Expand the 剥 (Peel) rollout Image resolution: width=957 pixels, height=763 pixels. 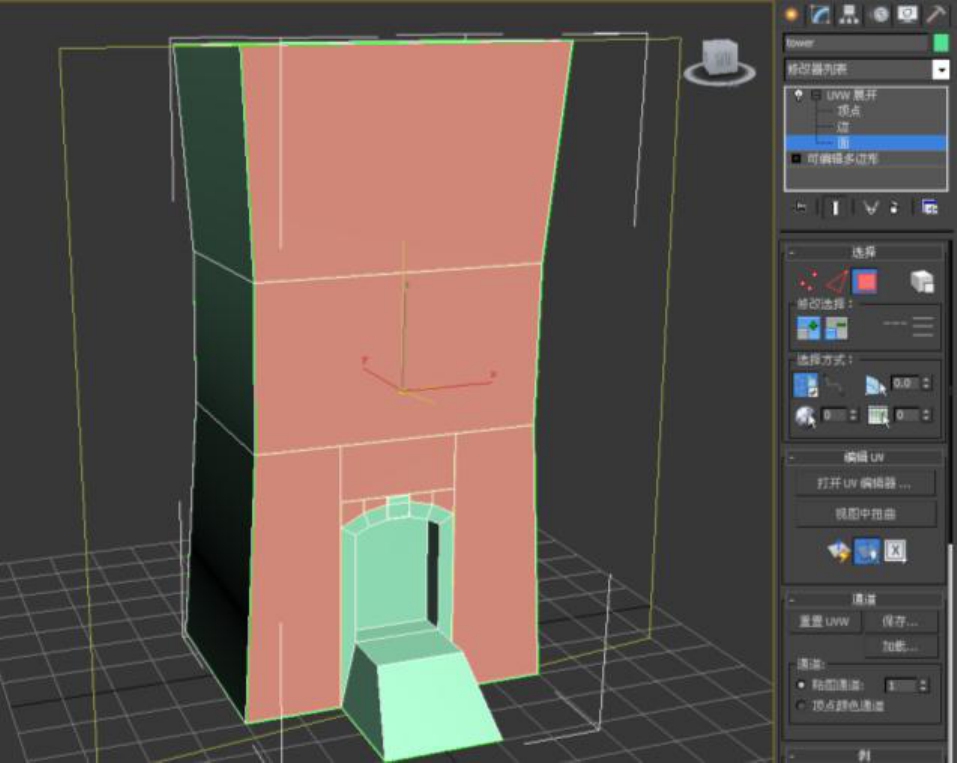(864, 756)
